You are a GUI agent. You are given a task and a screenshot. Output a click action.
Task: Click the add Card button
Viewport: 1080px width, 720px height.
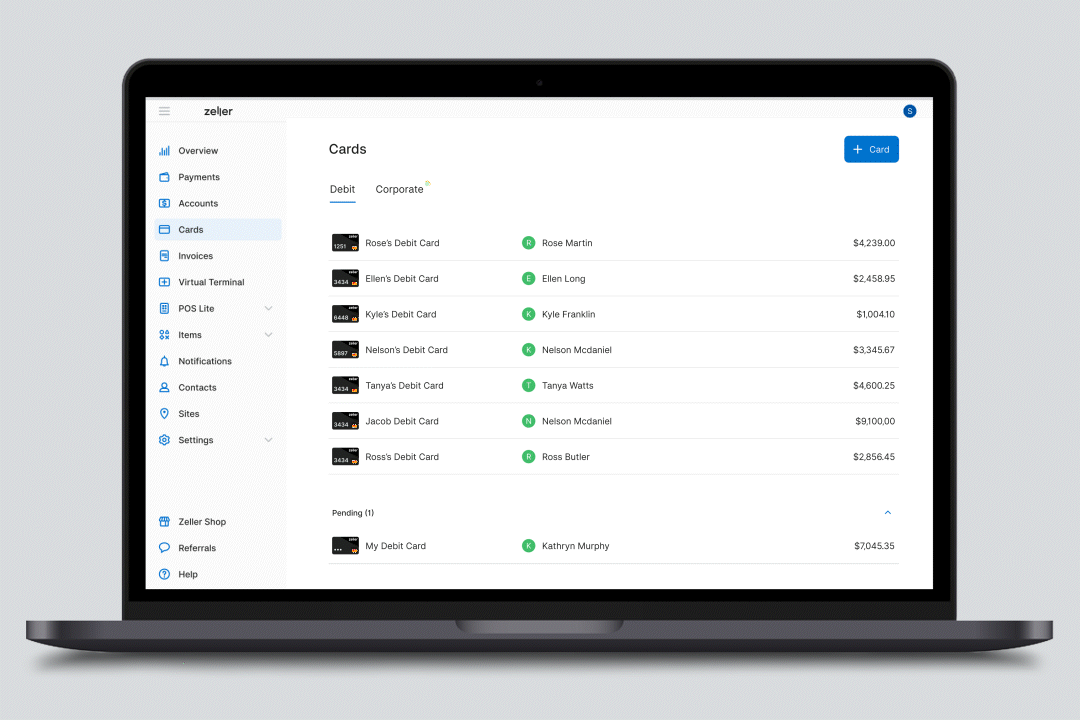point(871,149)
